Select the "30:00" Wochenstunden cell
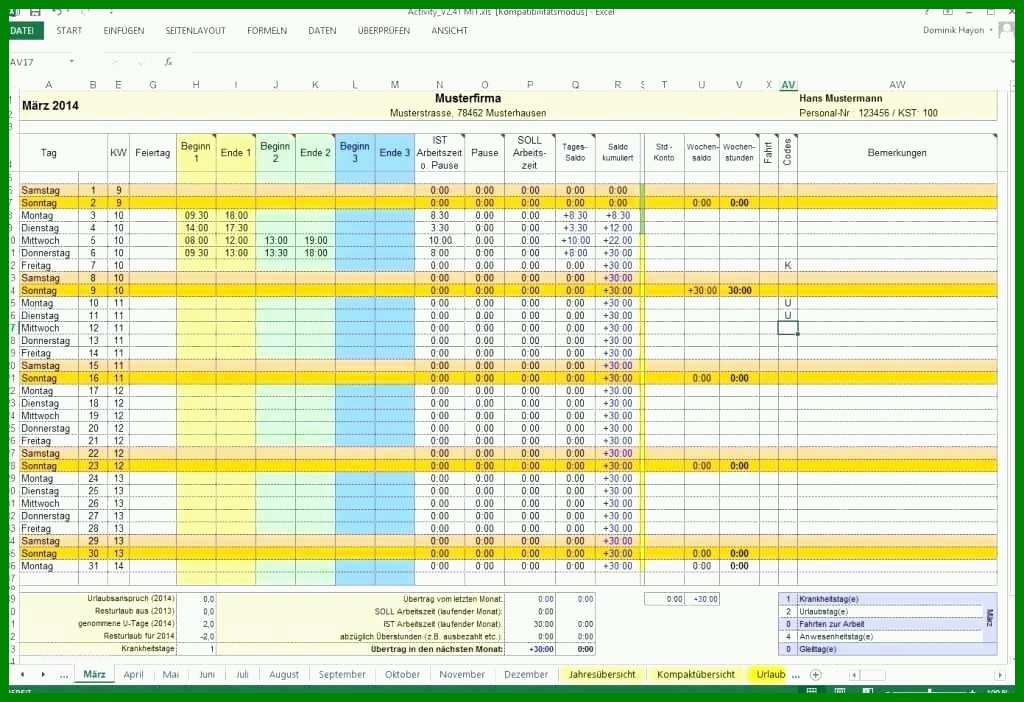1024x702 pixels. 739,291
